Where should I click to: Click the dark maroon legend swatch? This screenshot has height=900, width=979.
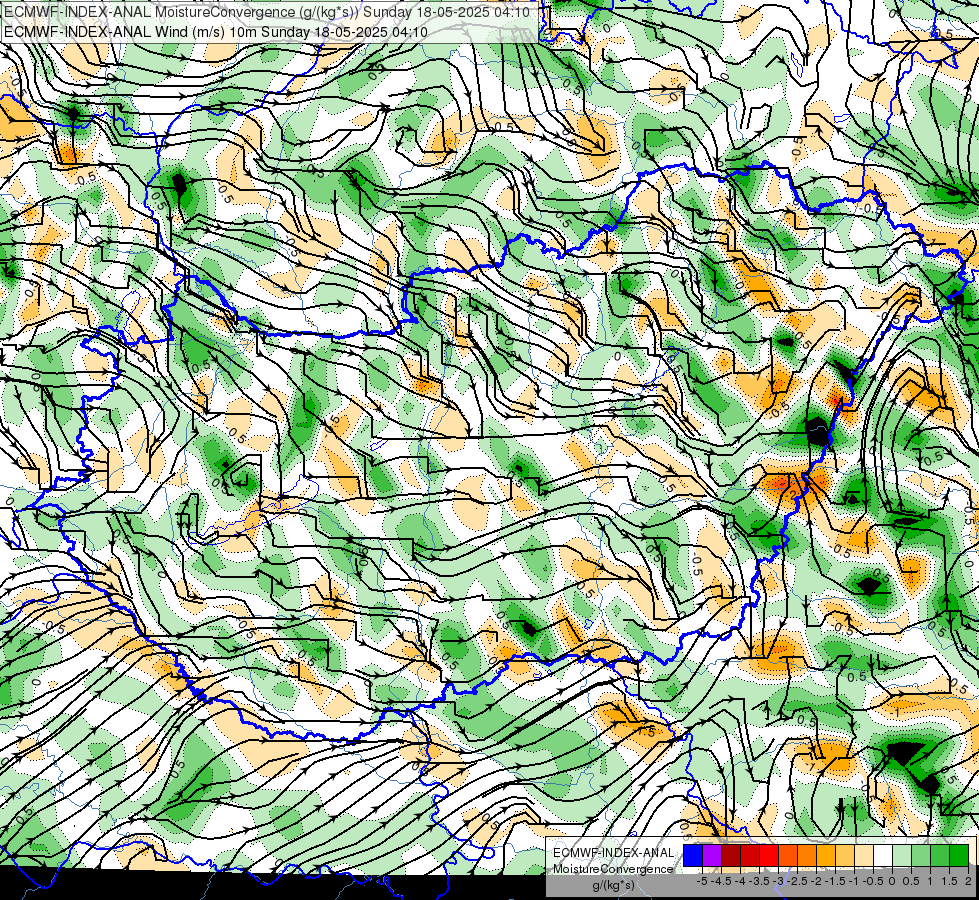pos(731,856)
